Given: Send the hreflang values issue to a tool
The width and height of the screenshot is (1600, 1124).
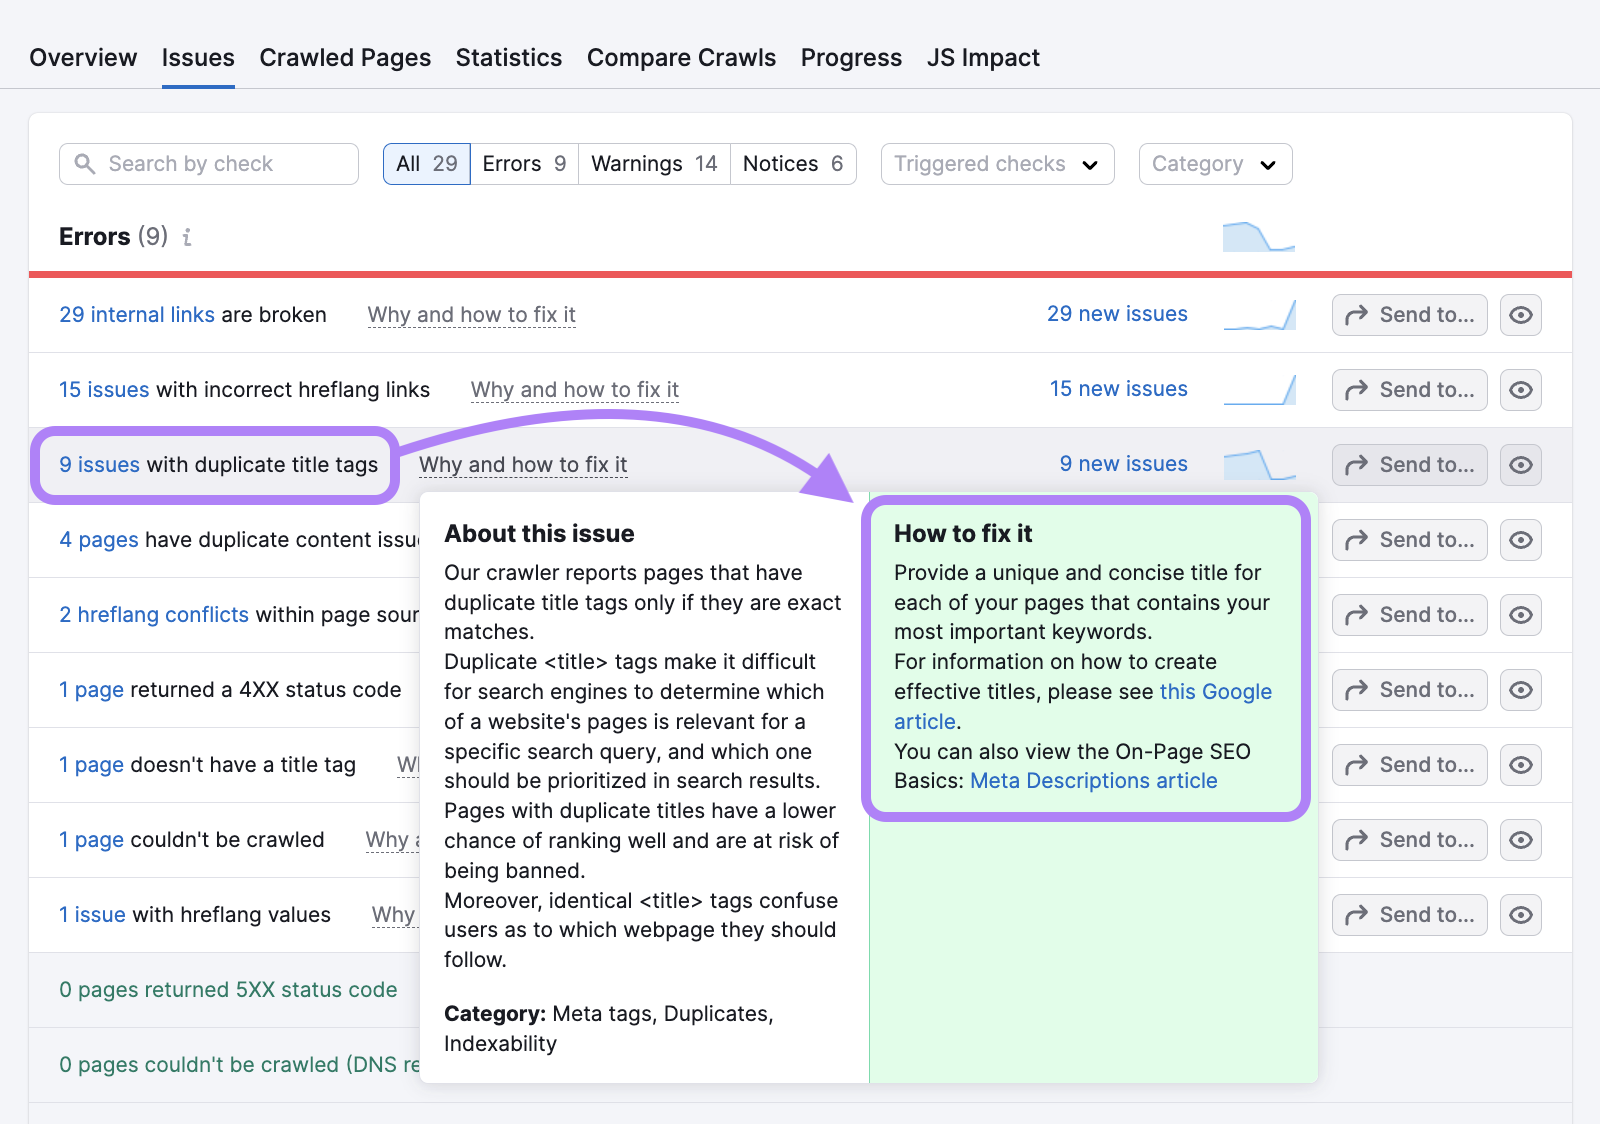Looking at the screenshot, I should [1409, 915].
